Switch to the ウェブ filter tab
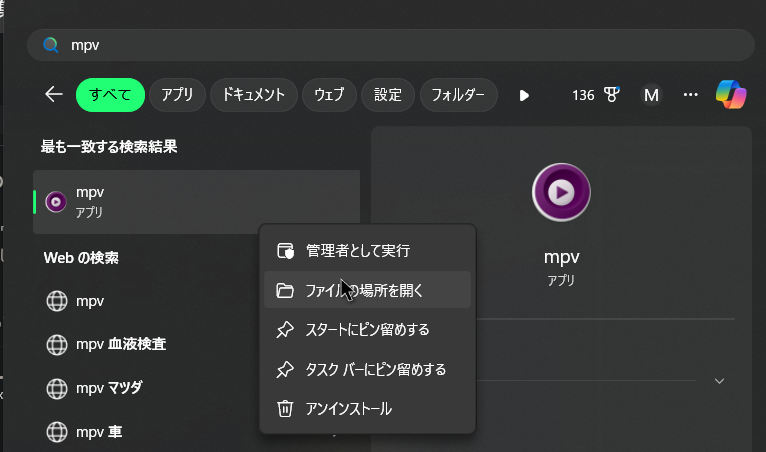 point(329,95)
